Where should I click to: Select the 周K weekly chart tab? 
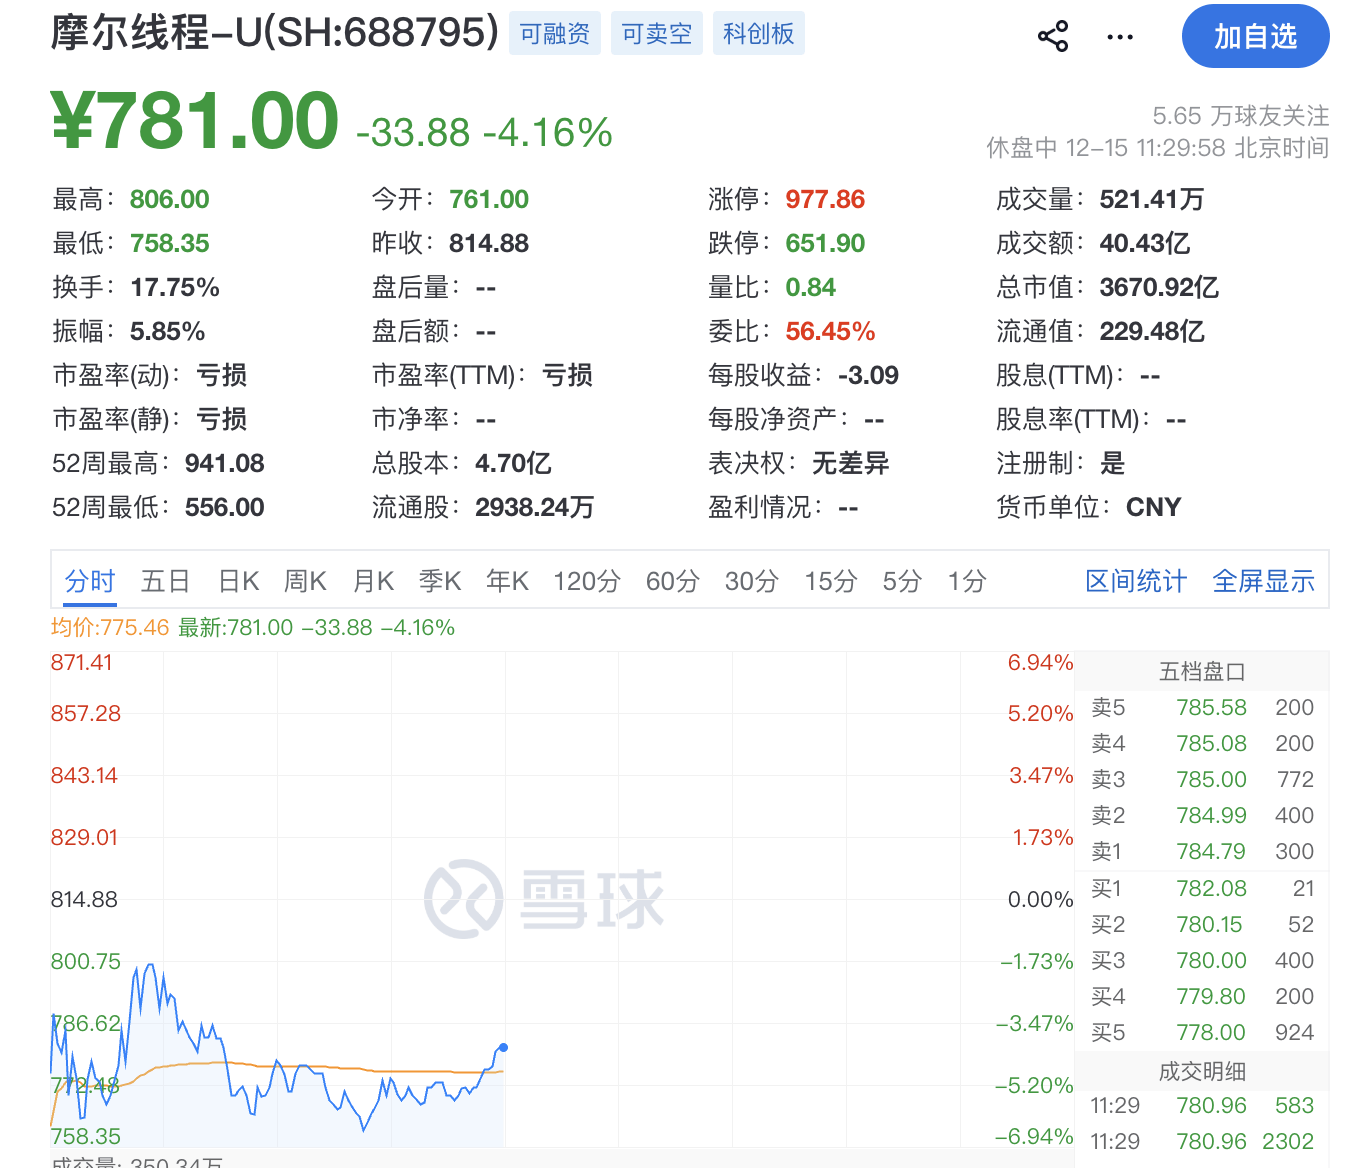pyautogui.click(x=305, y=580)
